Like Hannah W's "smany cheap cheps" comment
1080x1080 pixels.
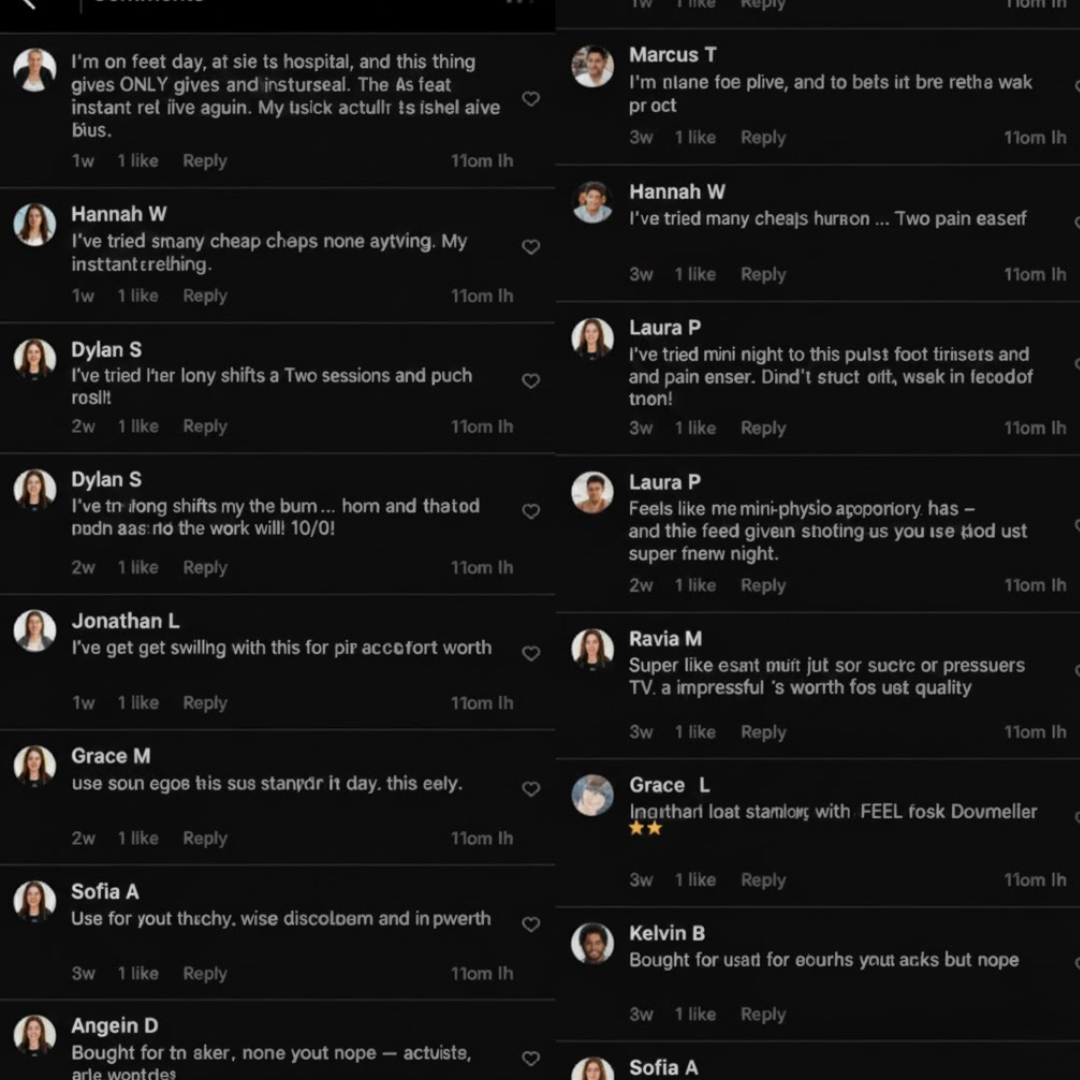[531, 247]
